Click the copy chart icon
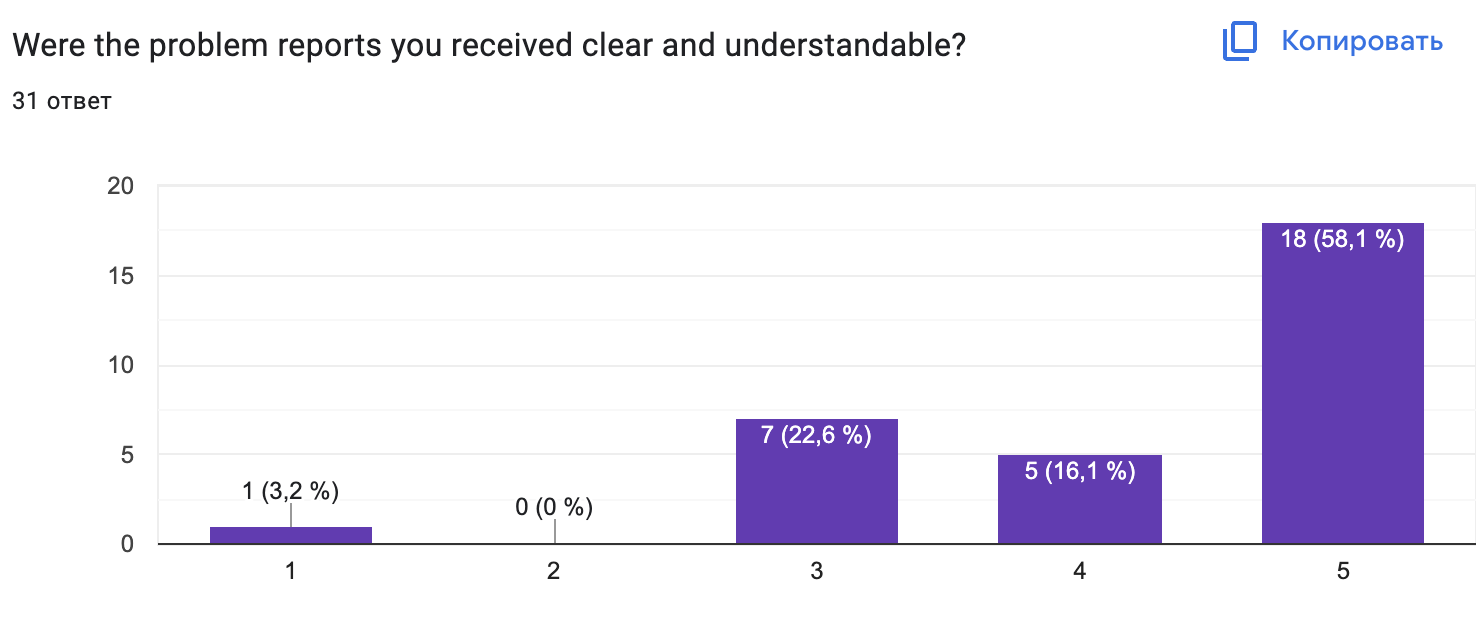 [x=1239, y=41]
